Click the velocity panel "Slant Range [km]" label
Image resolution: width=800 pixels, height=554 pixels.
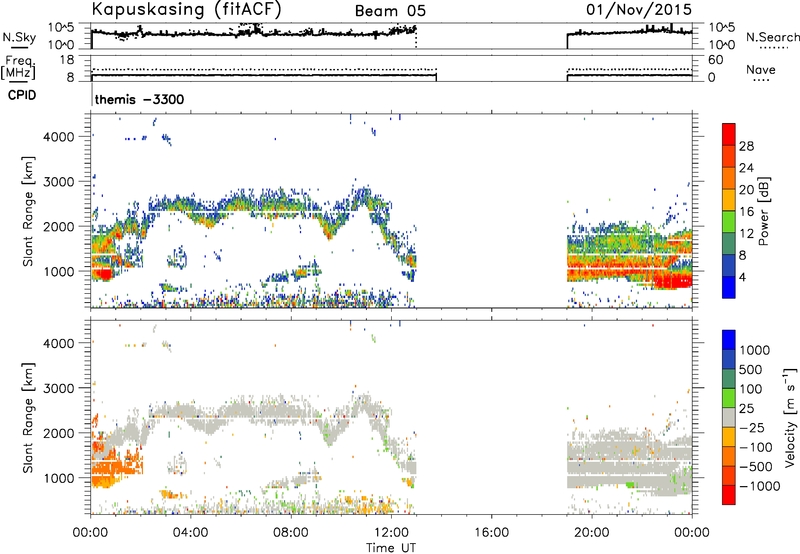tap(28, 418)
